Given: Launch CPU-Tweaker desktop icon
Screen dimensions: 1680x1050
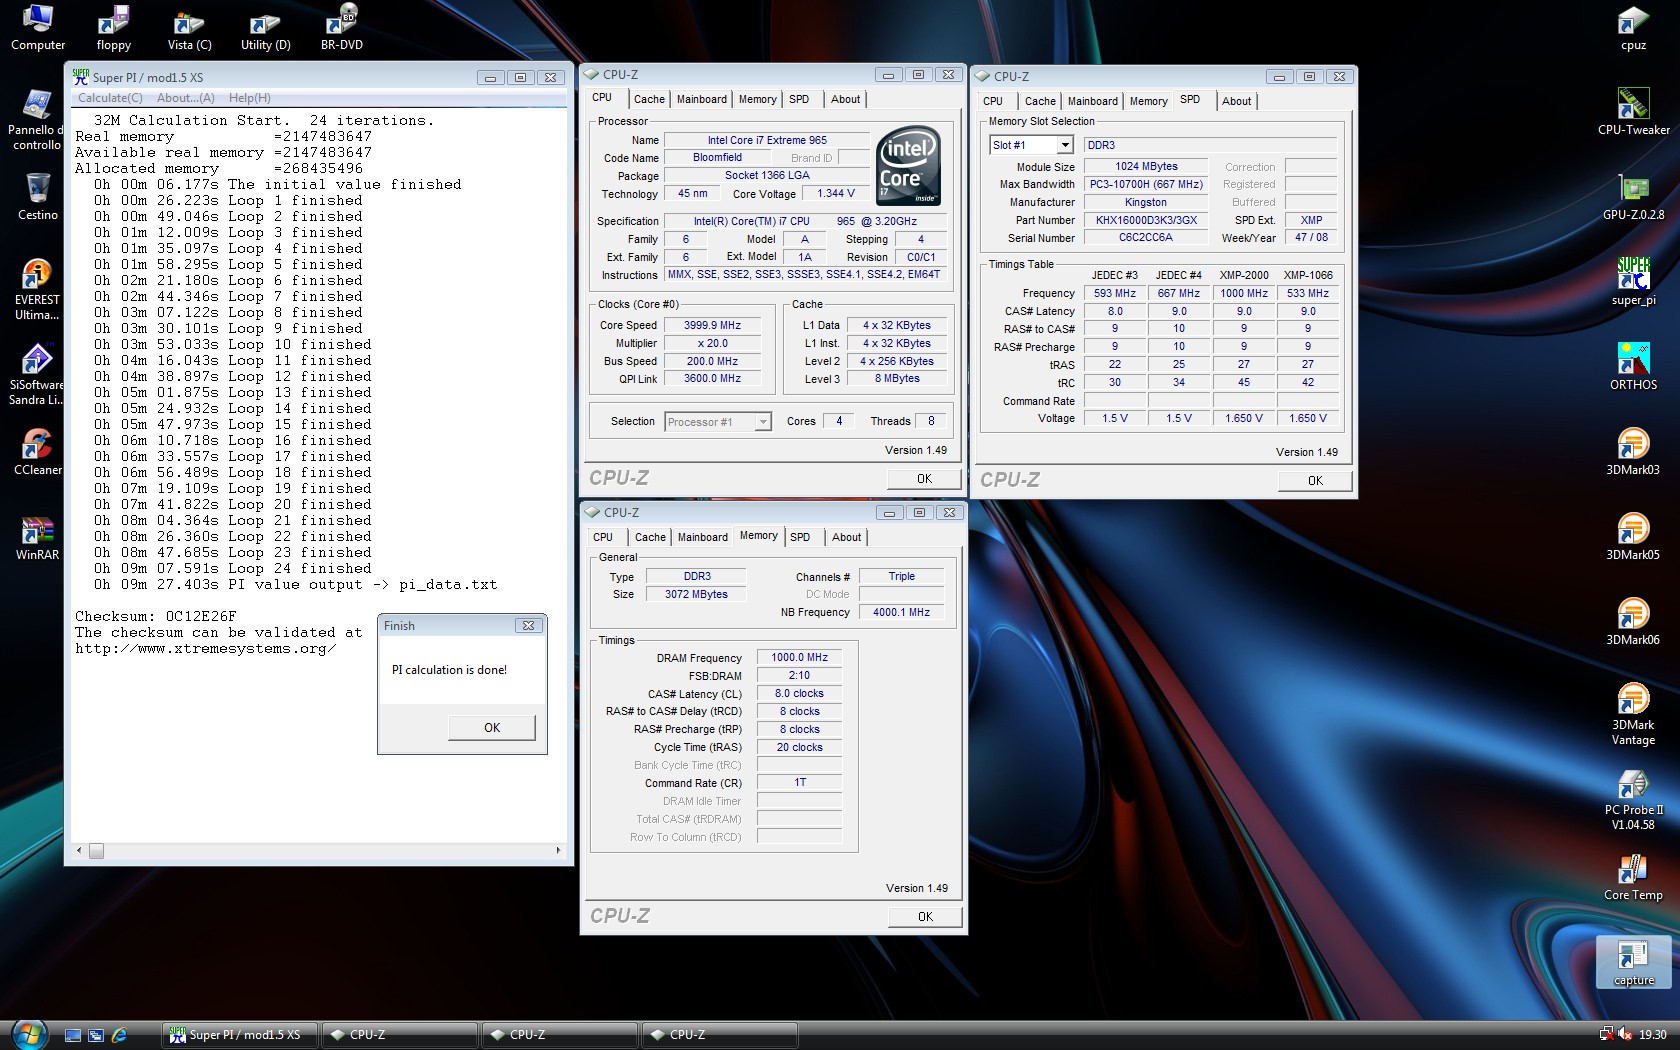Looking at the screenshot, I should tap(1633, 112).
